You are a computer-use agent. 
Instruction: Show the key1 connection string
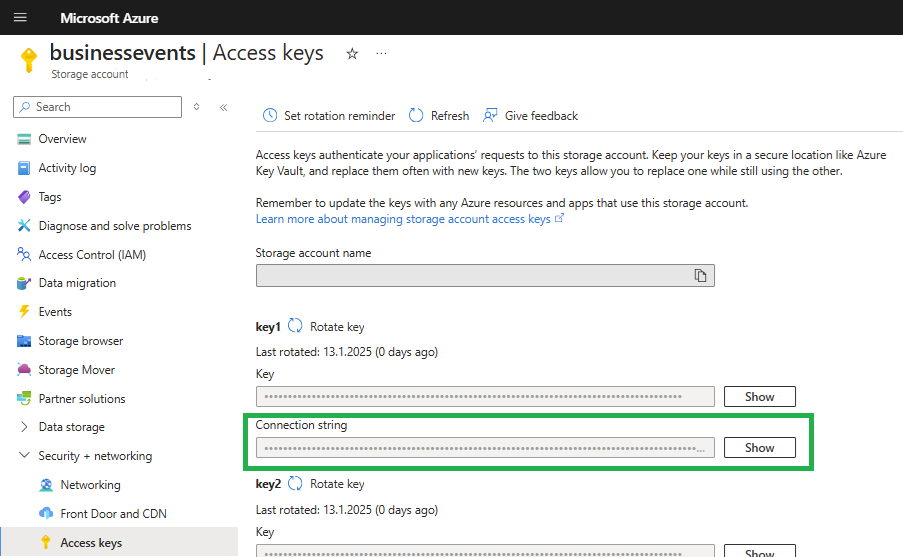tap(759, 448)
